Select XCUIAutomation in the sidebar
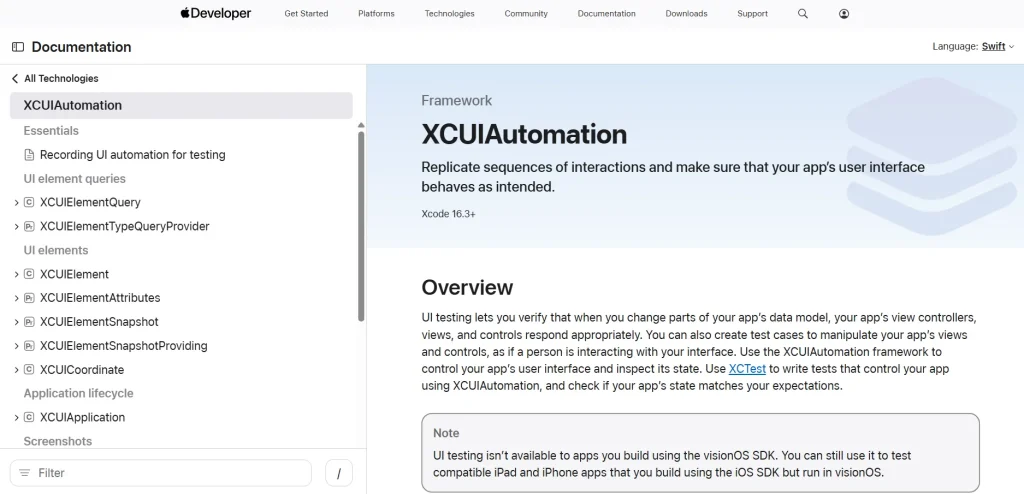 click(x=181, y=105)
